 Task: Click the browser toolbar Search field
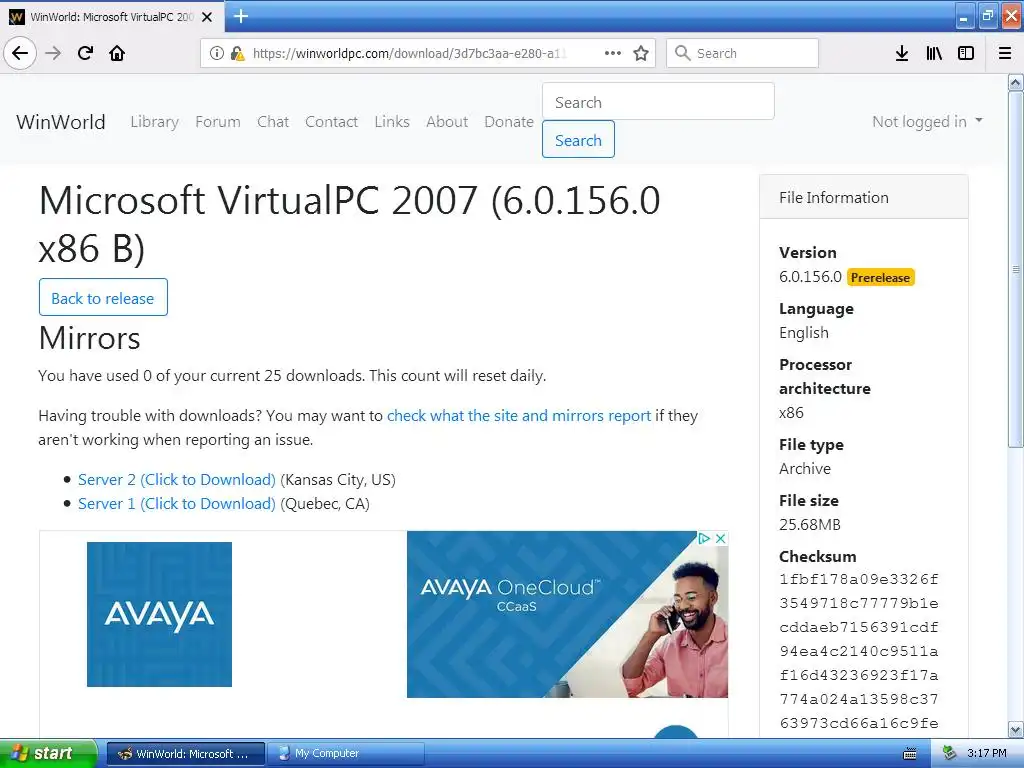click(x=742, y=53)
